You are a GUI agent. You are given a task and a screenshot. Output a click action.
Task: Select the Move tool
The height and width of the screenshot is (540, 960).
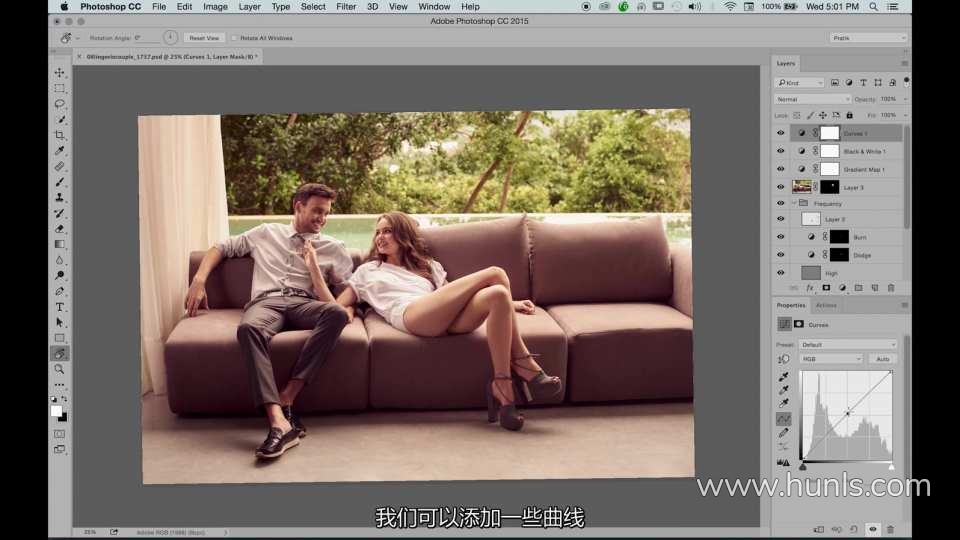pyautogui.click(x=60, y=73)
